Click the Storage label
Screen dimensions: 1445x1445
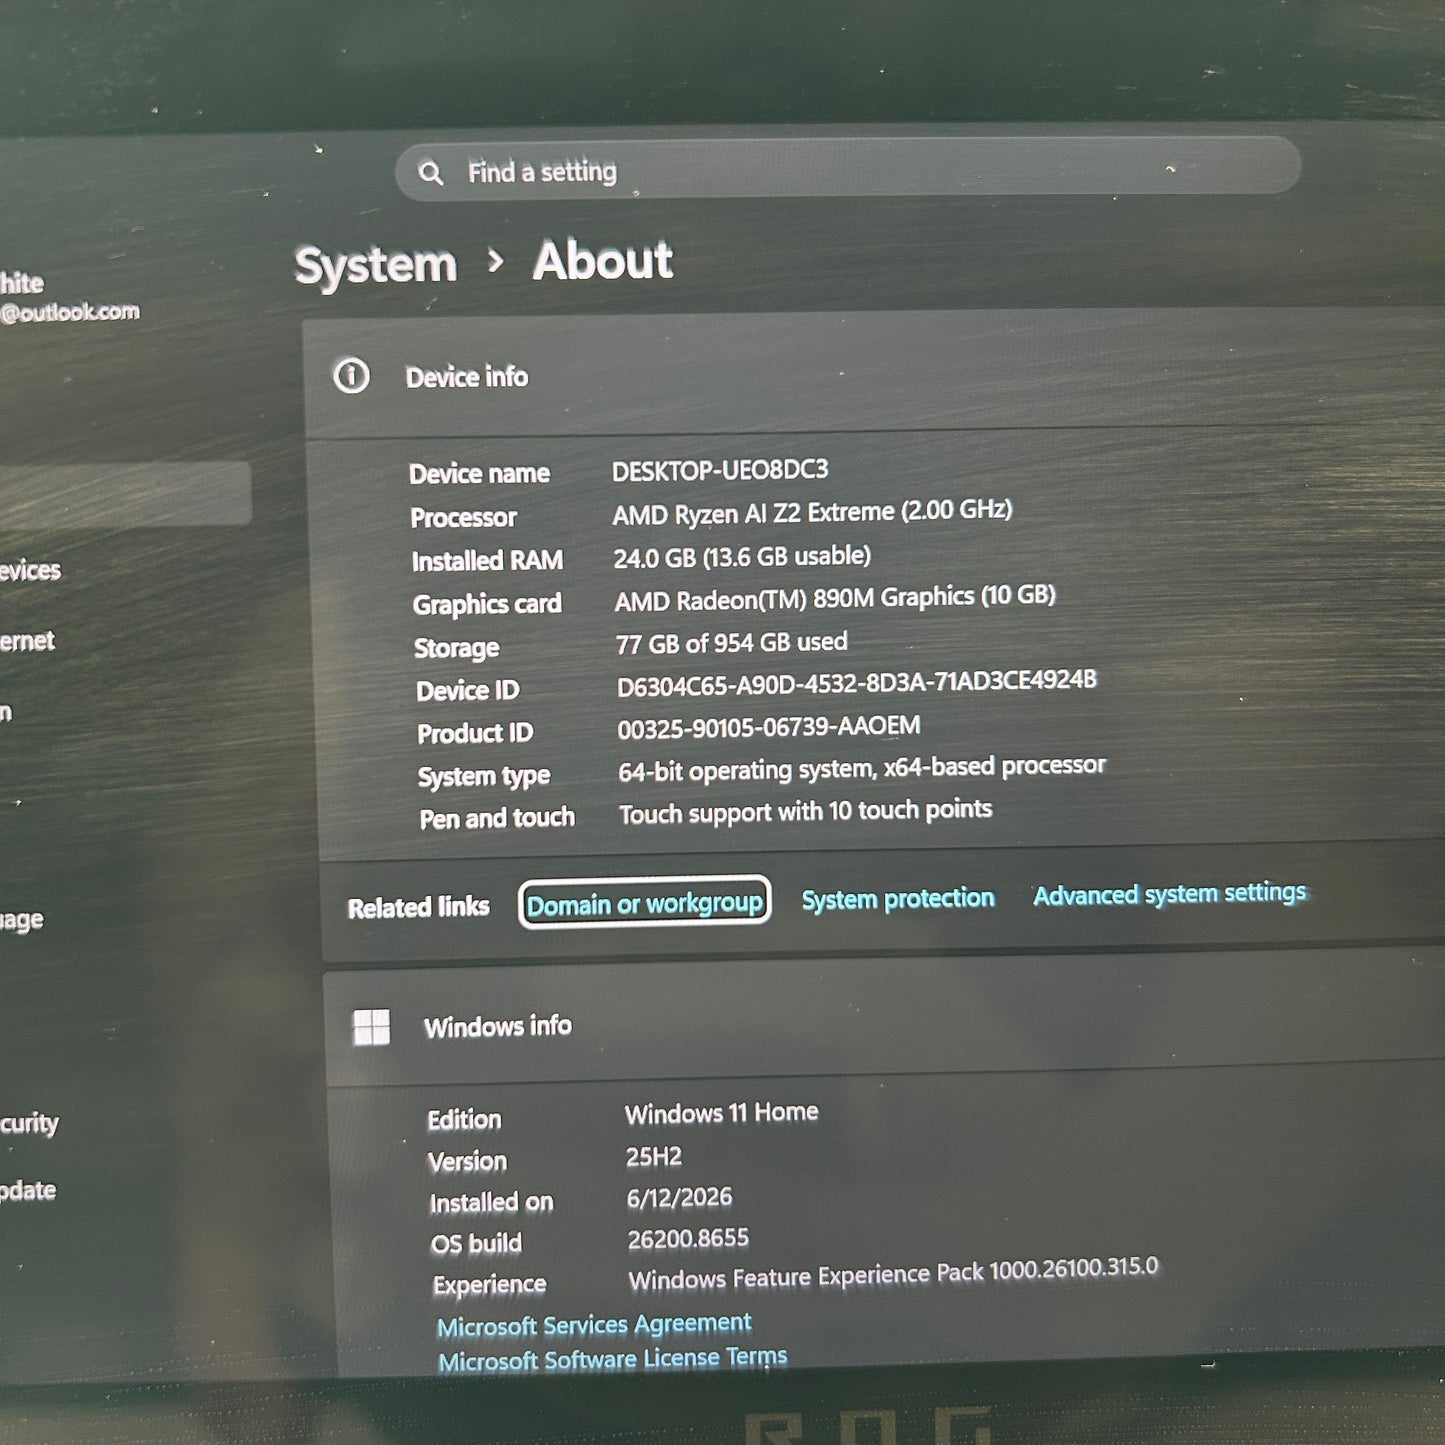(x=456, y=648)
